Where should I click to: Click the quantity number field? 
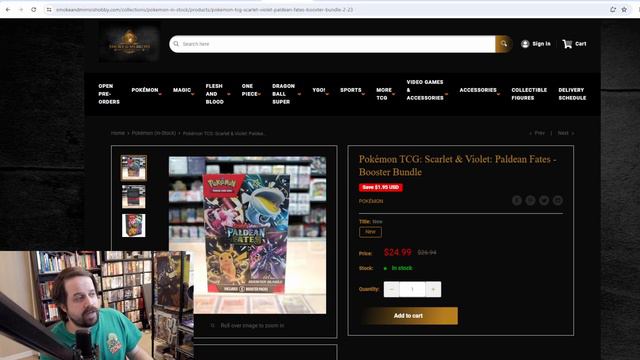412,289
